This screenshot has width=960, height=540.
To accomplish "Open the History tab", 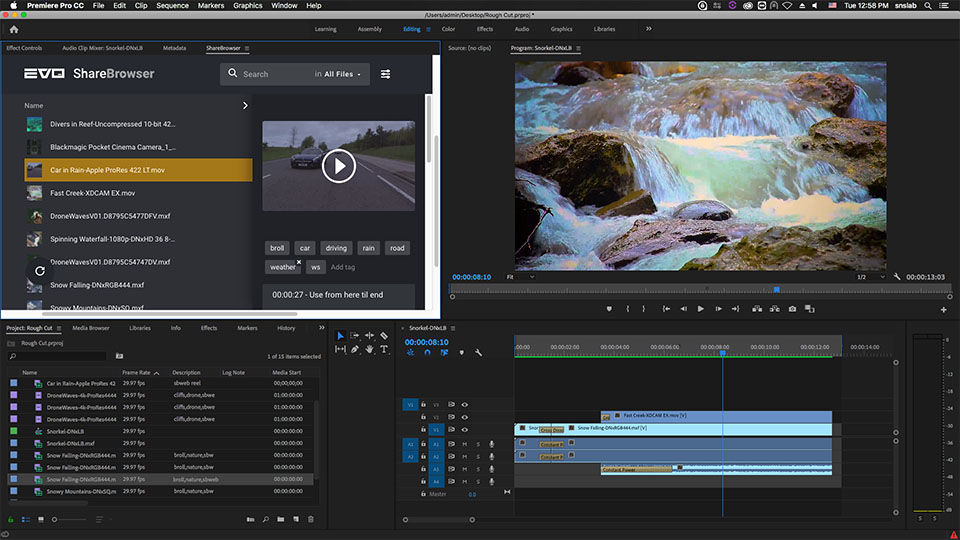I will 286,328.
